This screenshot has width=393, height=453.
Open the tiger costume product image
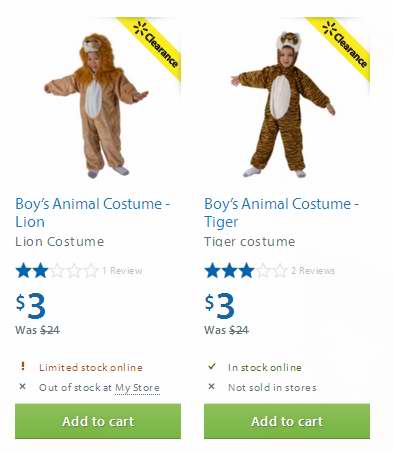point(283,104)
